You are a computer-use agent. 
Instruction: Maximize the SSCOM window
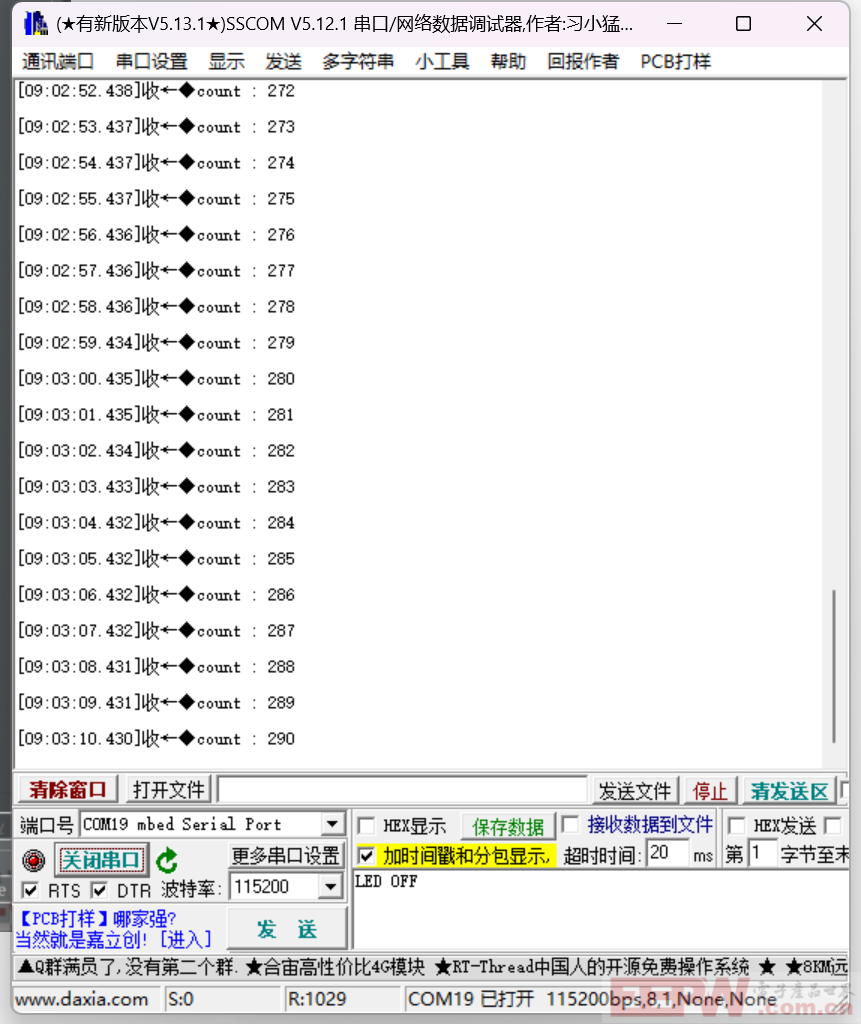(x=743, y=24)
